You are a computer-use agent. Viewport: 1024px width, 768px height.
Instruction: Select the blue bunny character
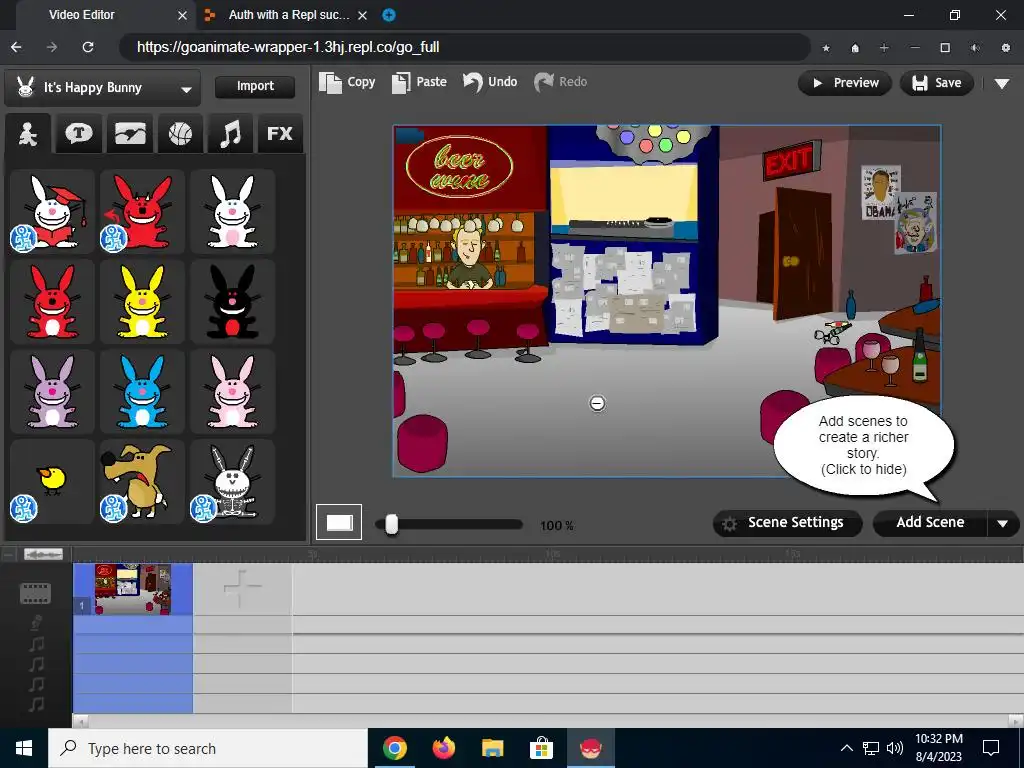[x=142, y=392]
